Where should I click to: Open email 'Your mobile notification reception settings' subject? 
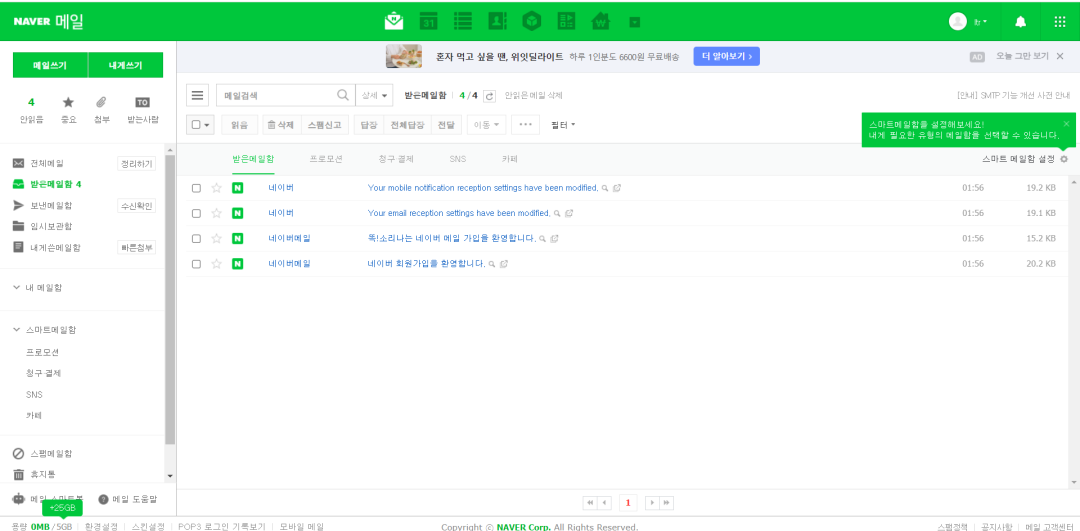(483, 188)
